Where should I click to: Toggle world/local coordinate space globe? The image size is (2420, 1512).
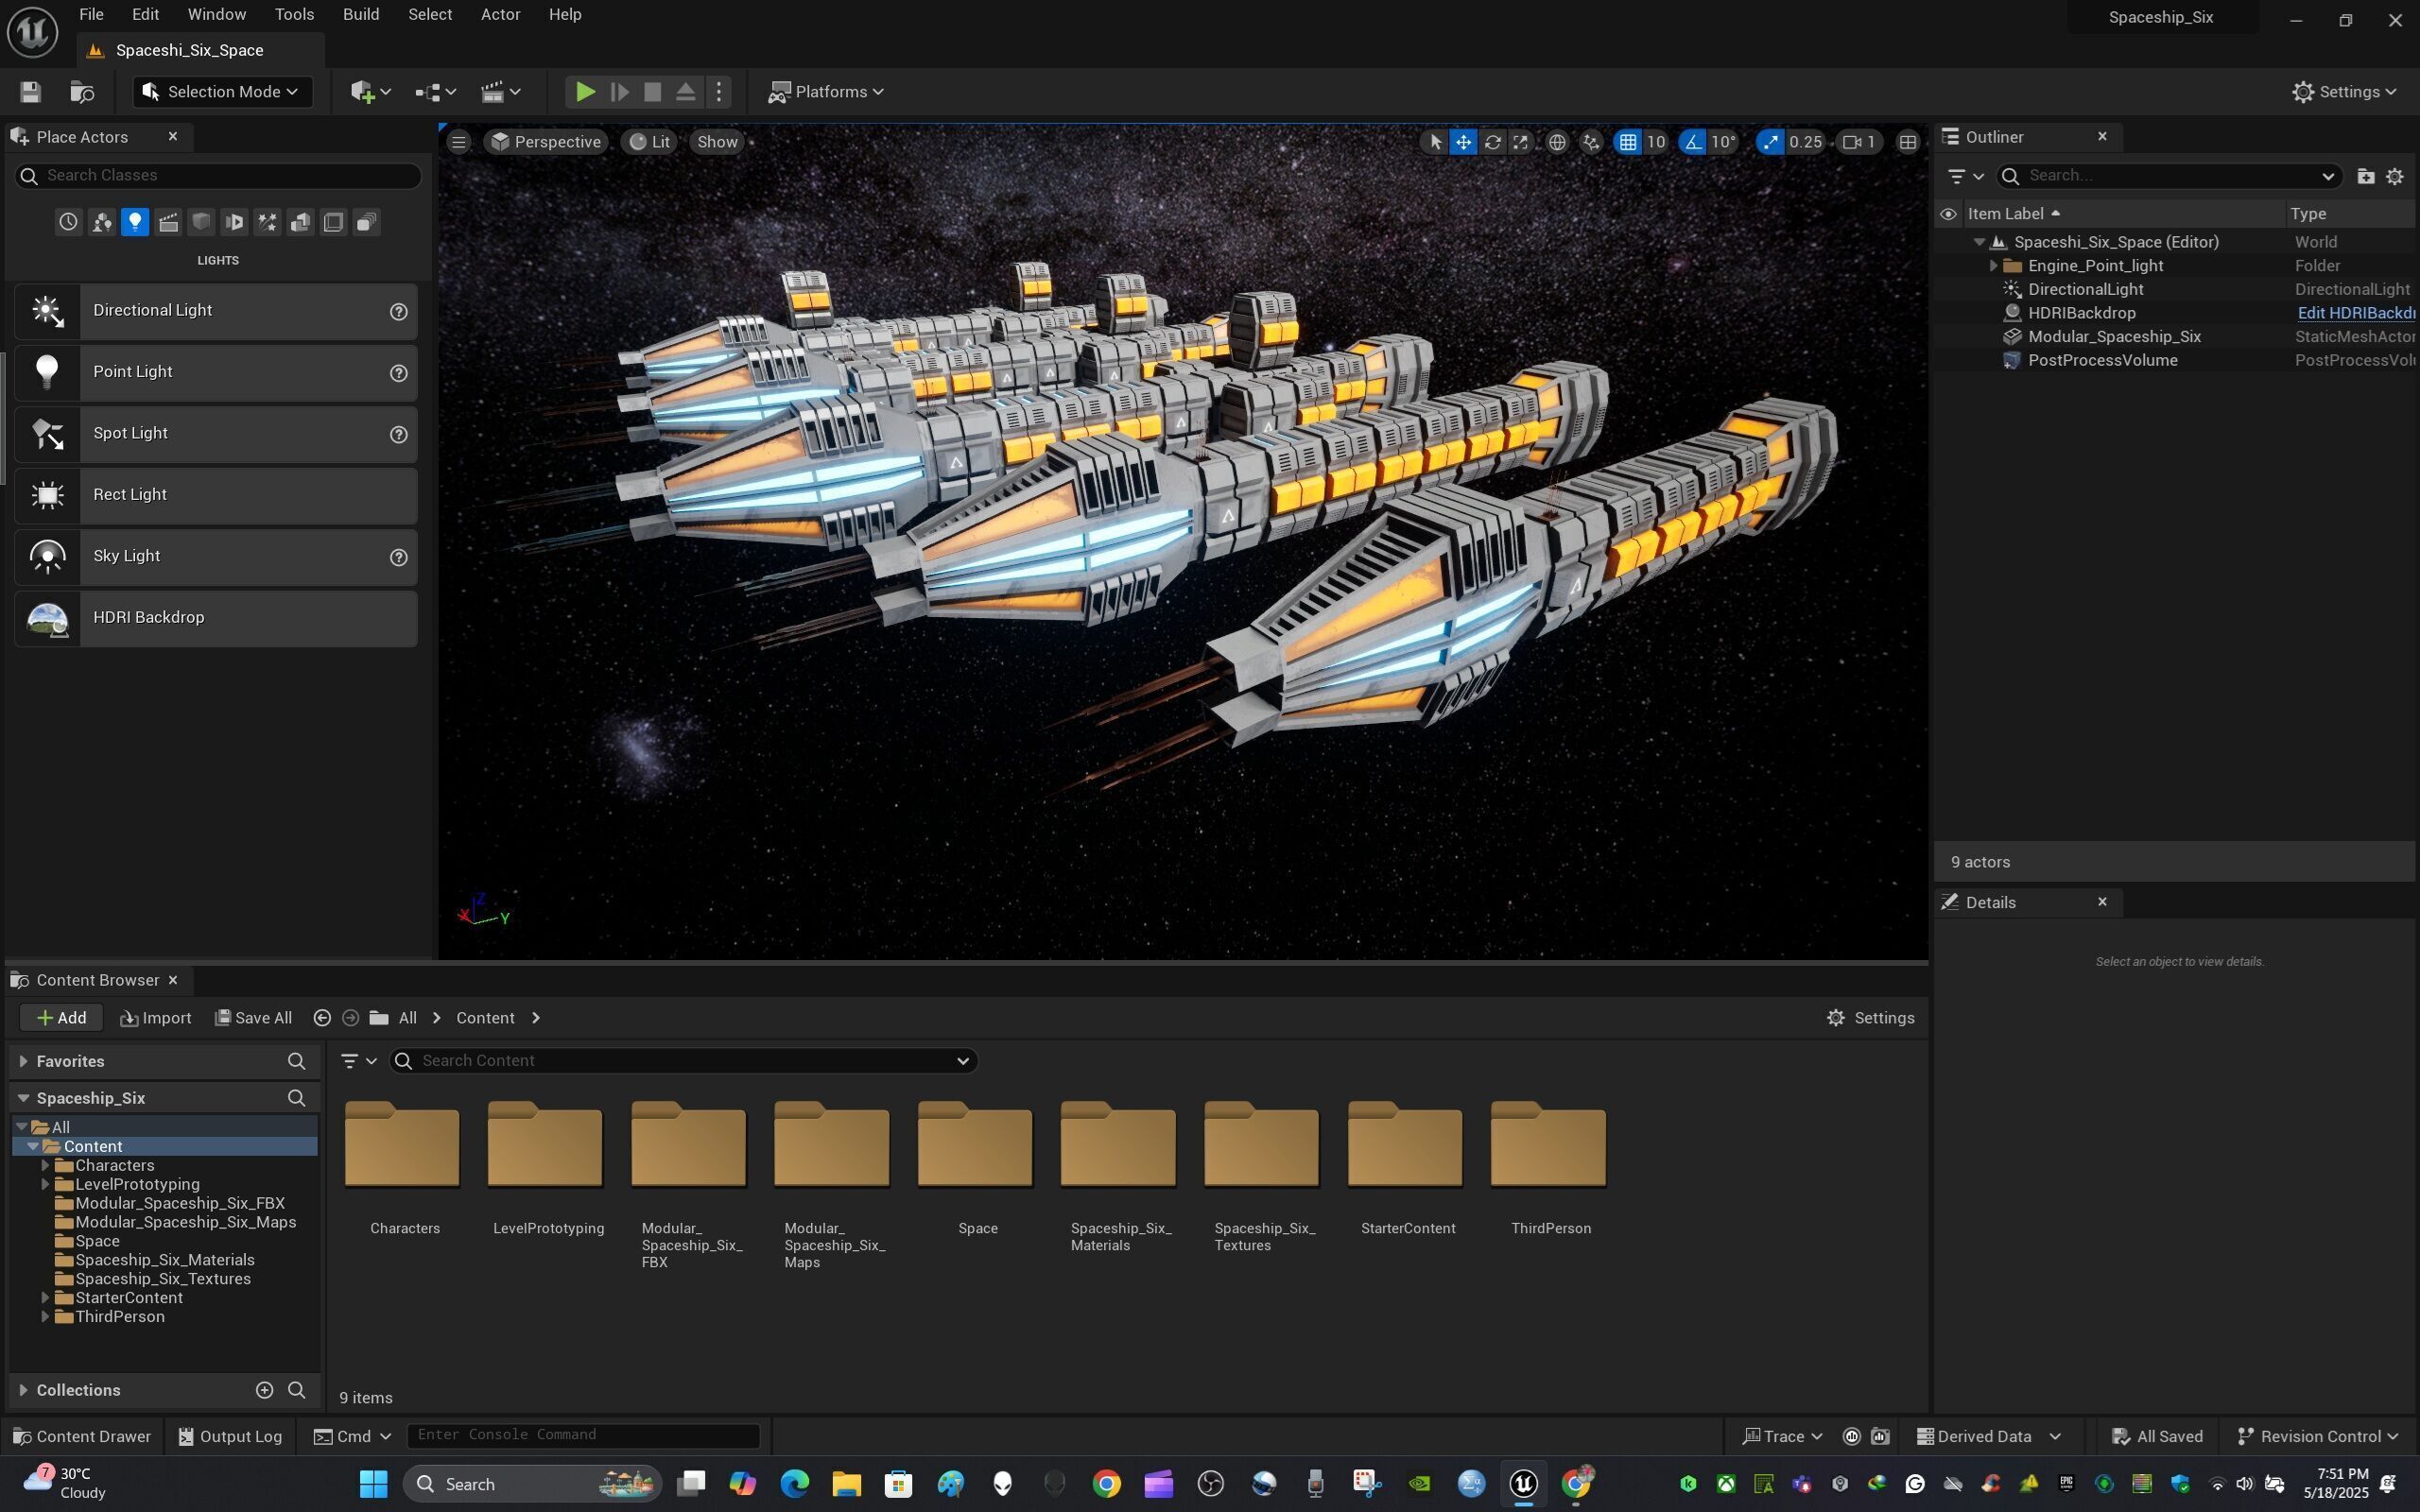point(1557,142)
